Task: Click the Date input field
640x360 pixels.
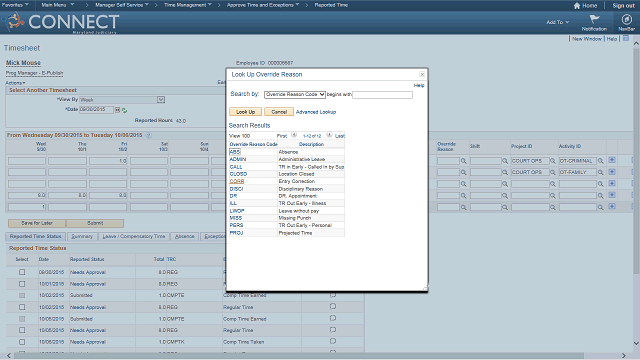Action: click(x=96, y=109)
